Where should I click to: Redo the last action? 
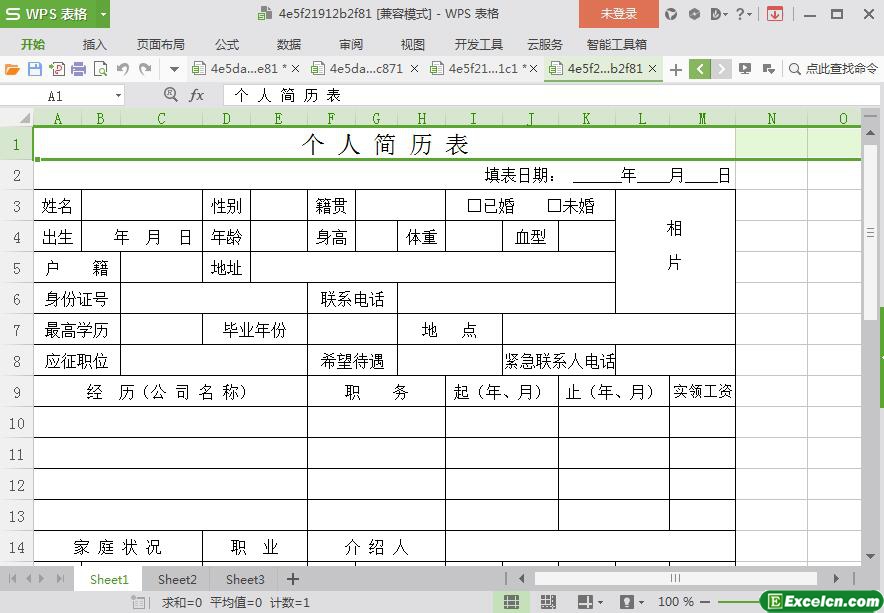coord(145,69)
